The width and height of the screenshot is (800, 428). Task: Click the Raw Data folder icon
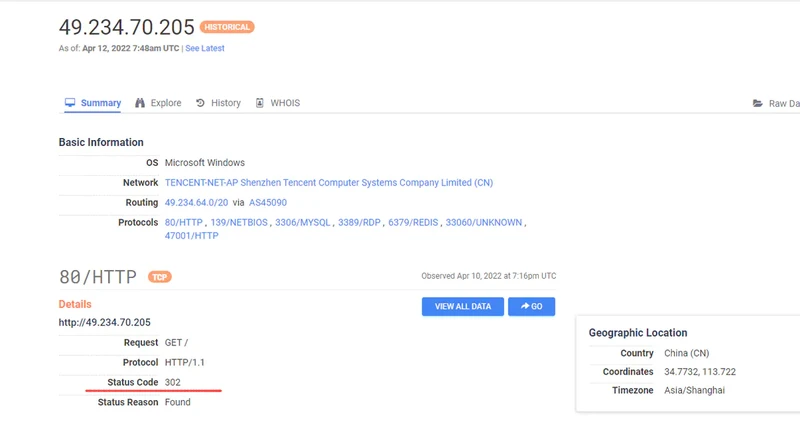click(x=758, y=103)
